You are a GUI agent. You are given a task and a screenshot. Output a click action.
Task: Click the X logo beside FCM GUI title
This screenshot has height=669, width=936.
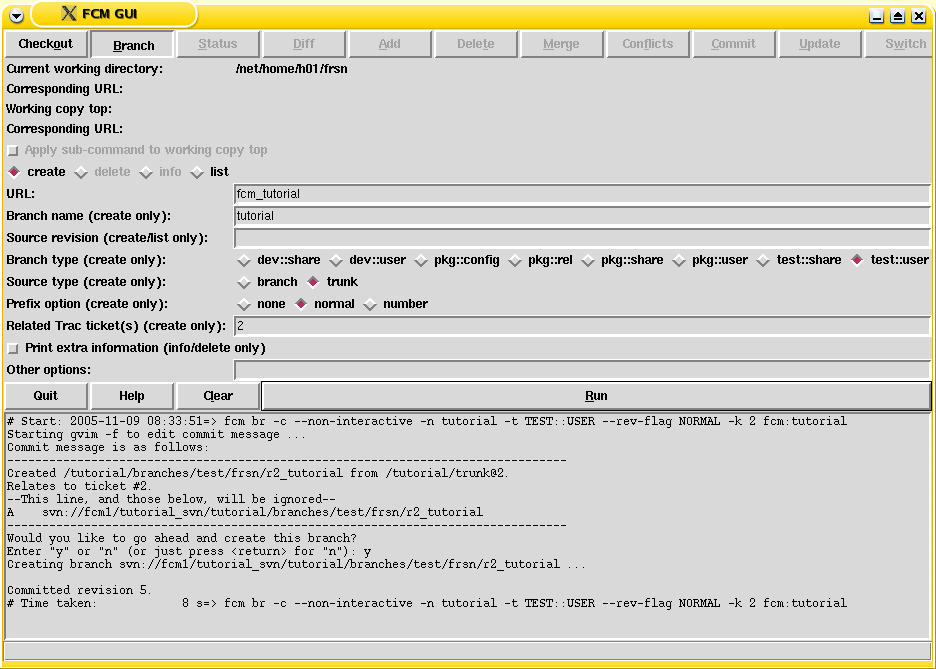point(68,14)
